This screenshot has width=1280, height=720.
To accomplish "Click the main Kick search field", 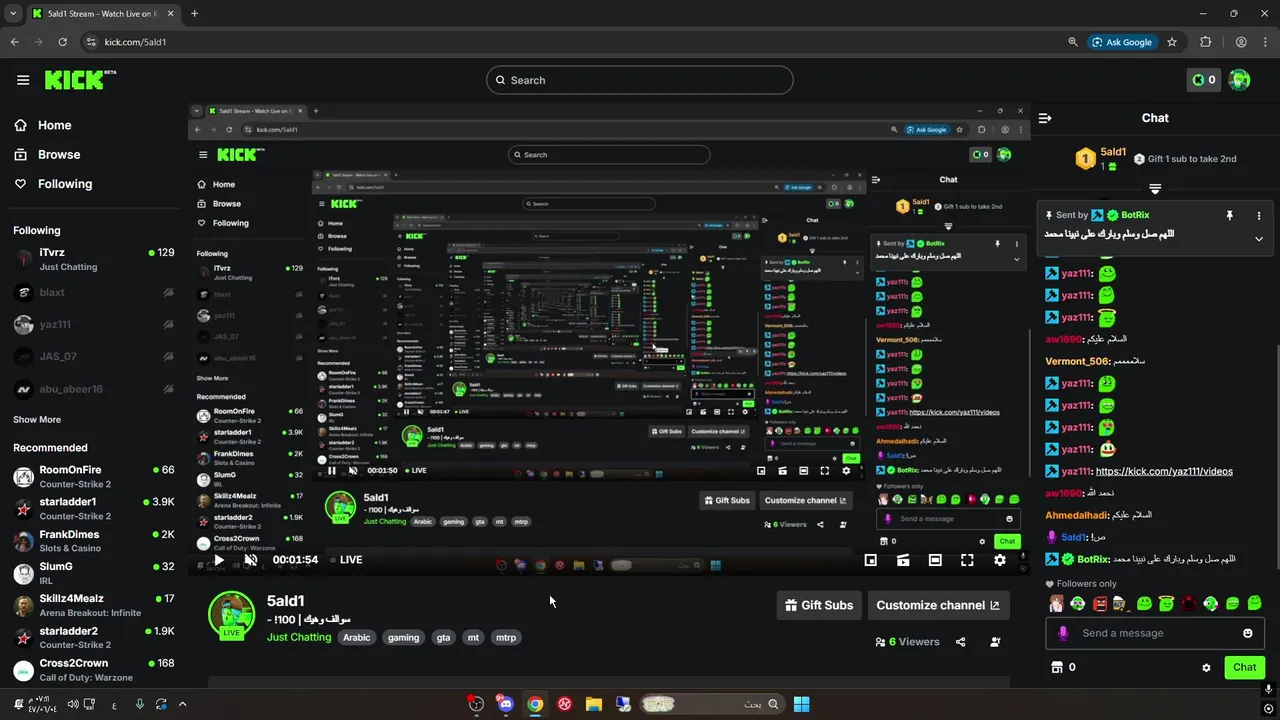I will pos(640,80).
